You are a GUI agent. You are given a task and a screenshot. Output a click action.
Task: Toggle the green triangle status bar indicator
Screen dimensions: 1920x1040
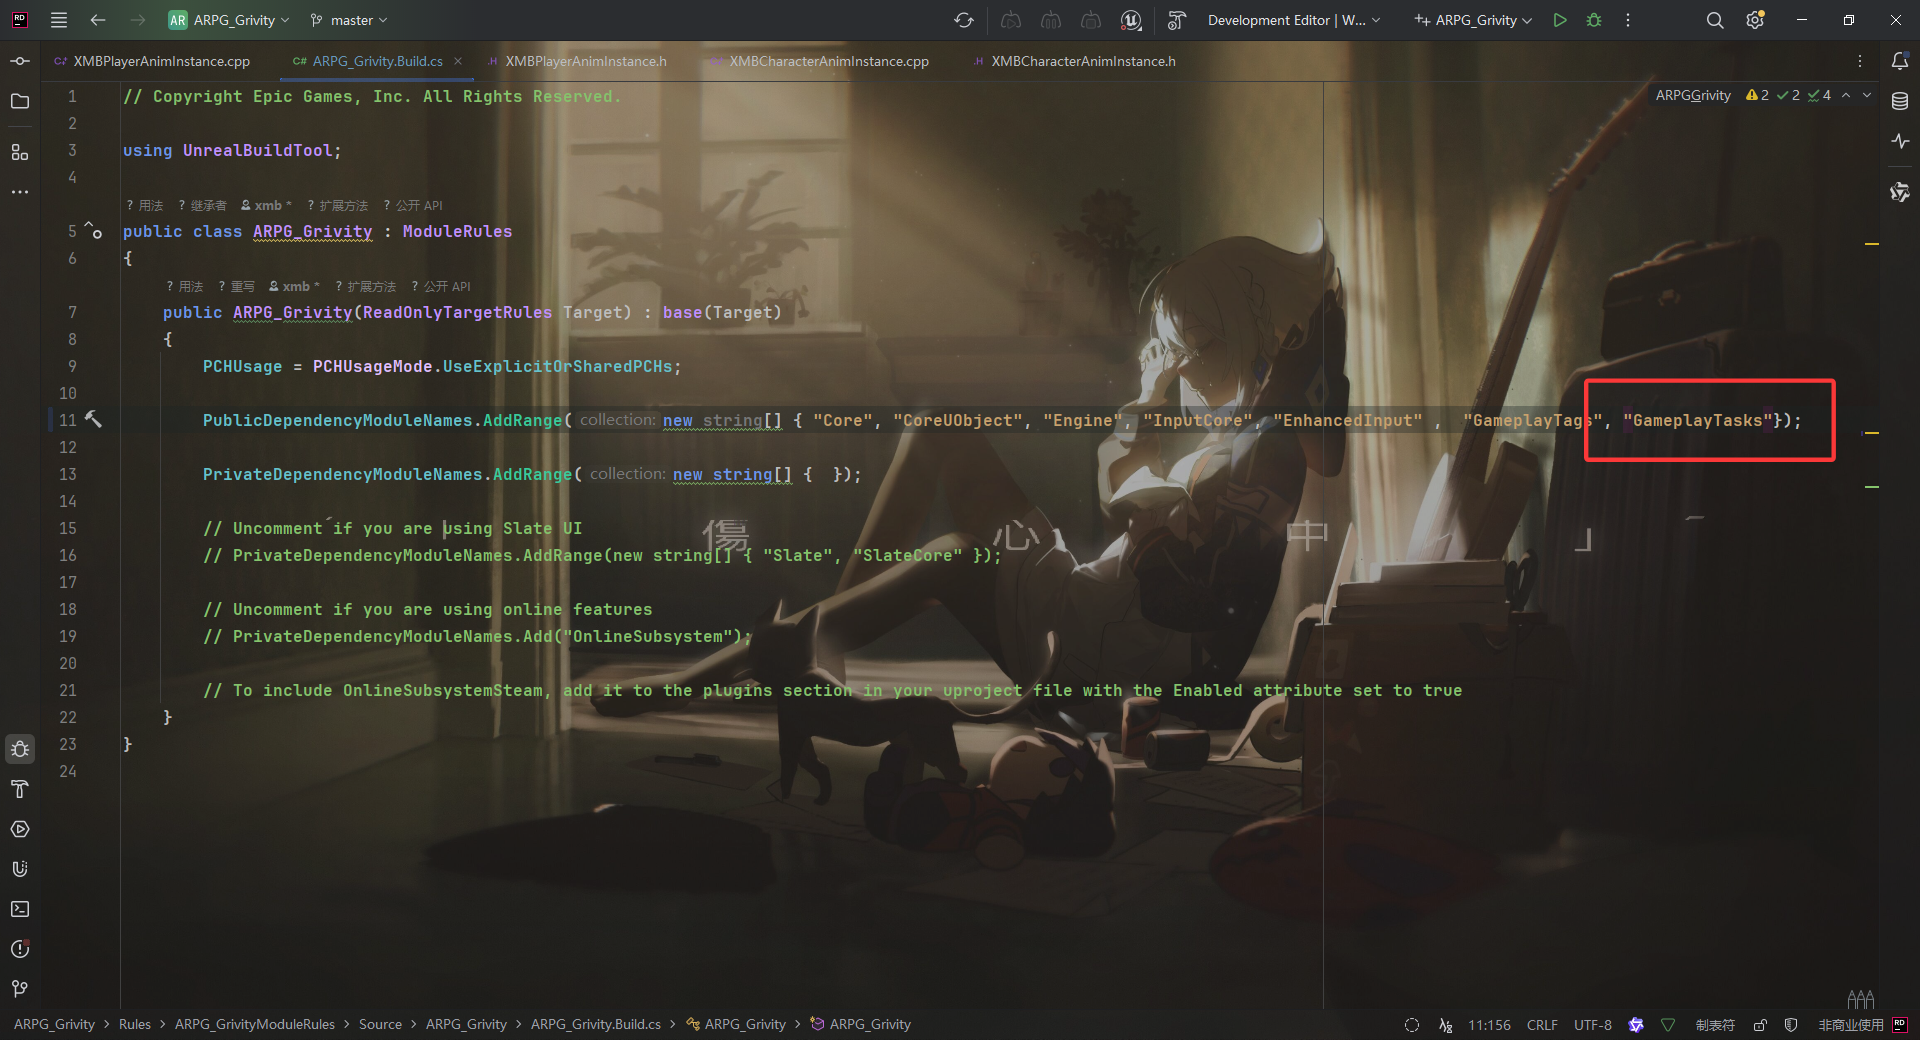[1668, 1025]
